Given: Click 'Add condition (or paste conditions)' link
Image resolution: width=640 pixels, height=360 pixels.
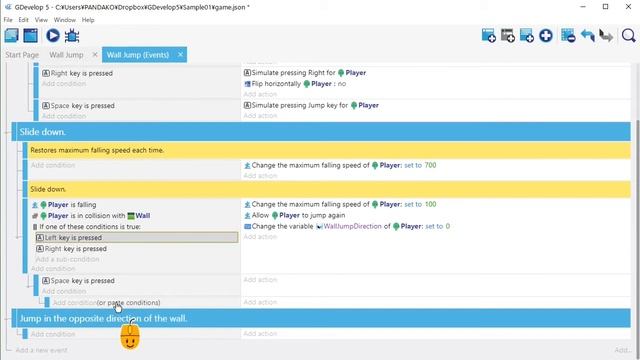Looking at the screenshot, I should point(106,302).
